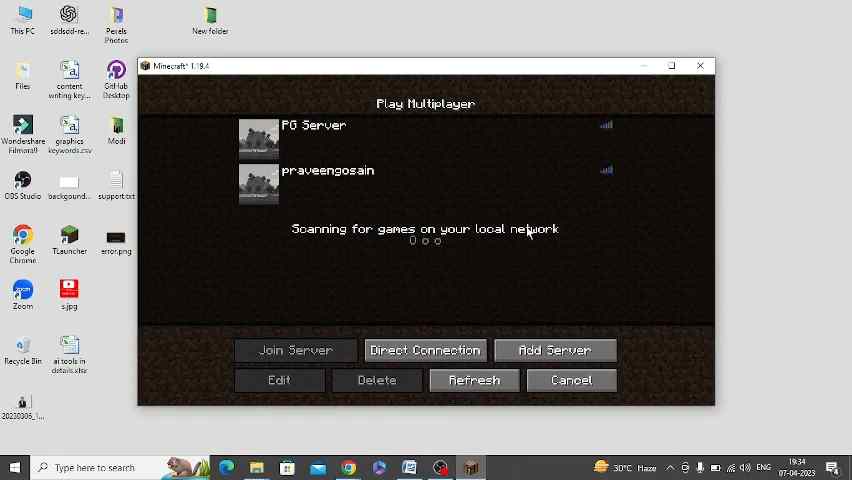Open OBS recording icon in taskbar

pos(440,467)
